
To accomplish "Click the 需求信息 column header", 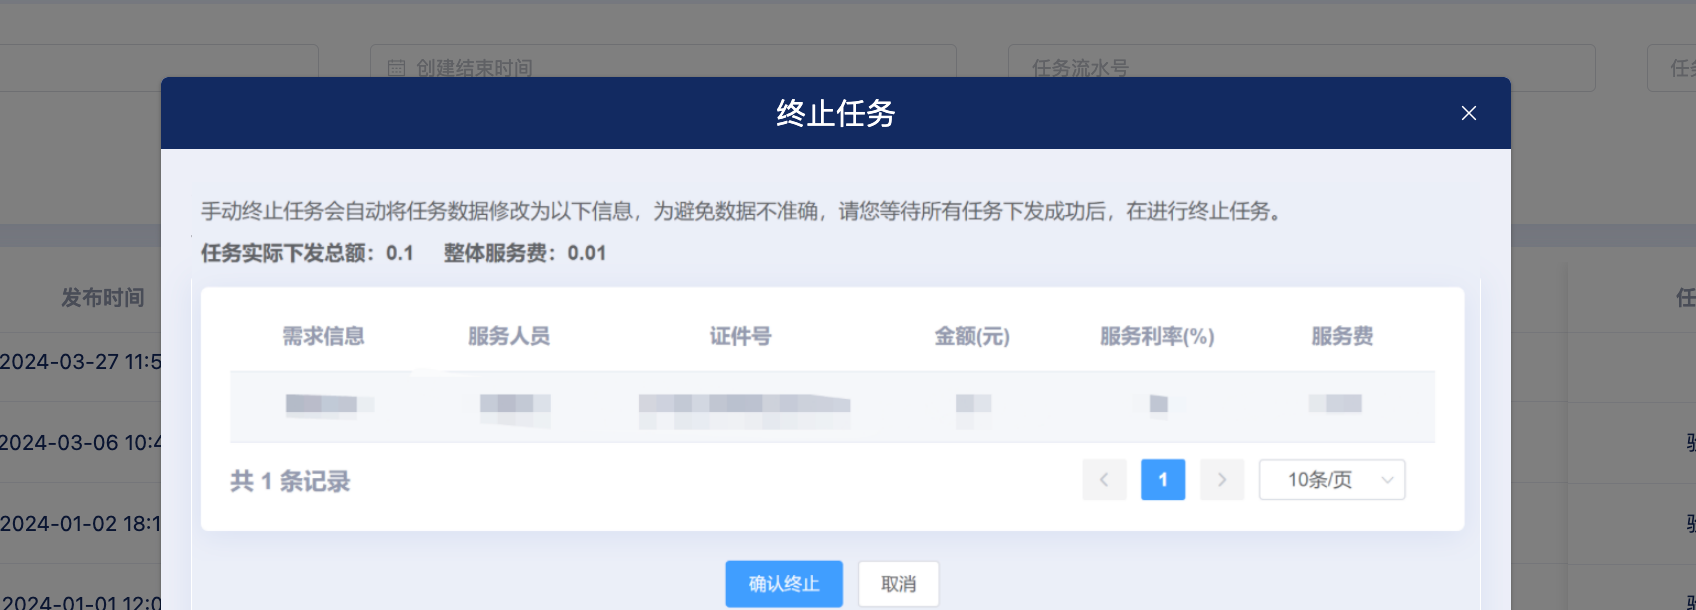I will point(323,336).
